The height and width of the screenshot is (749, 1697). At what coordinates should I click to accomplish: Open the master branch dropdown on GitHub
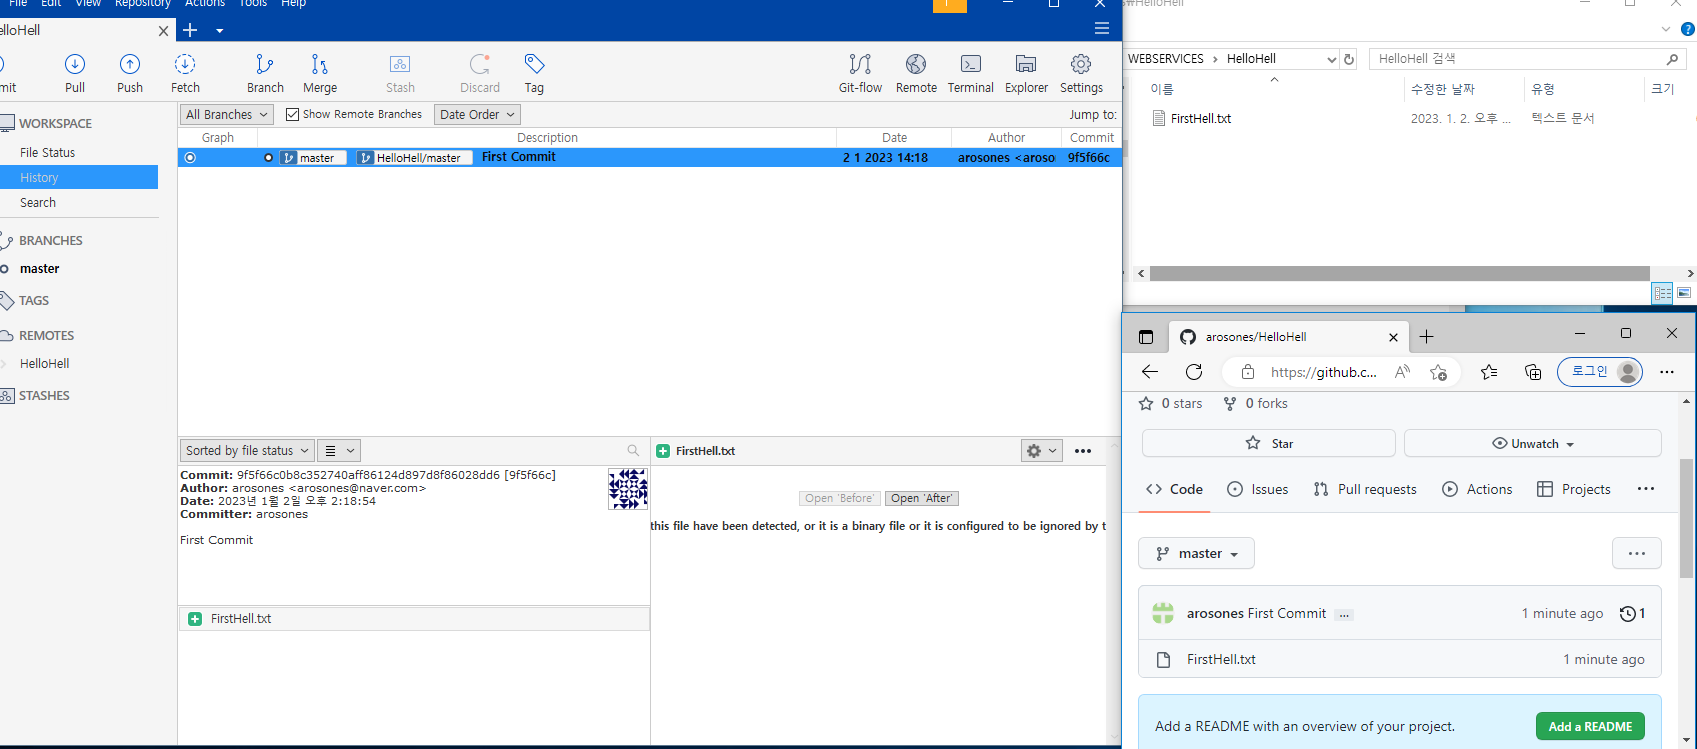tap(1196, 554)
